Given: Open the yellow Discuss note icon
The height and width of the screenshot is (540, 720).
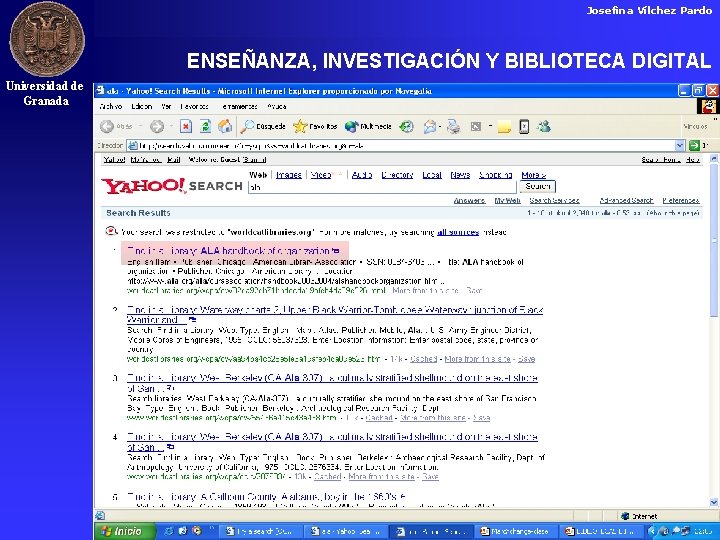Looking at the screenshot, I should pyautogui.click(x=504, y=127).
